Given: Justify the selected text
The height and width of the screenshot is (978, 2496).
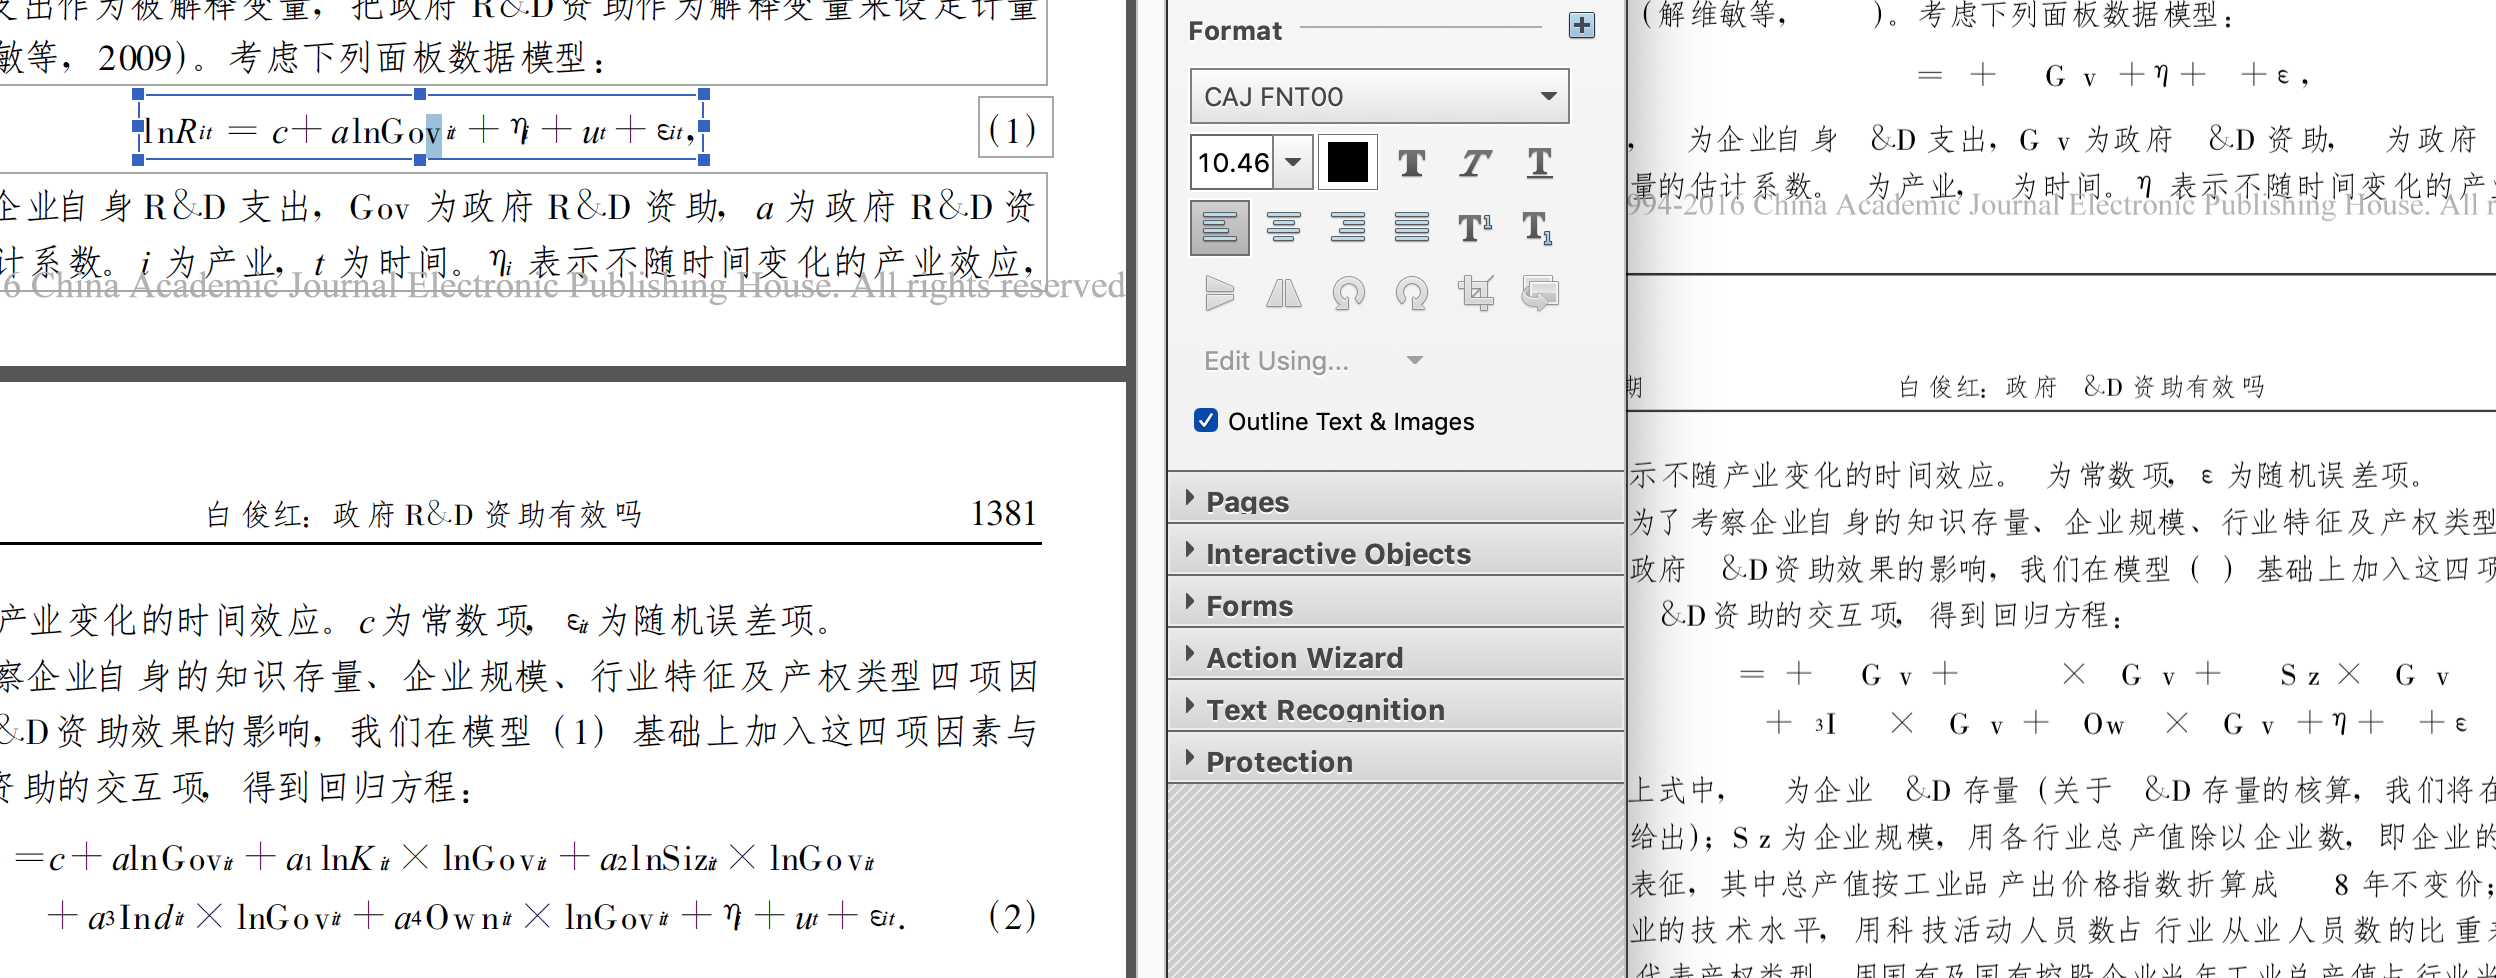Looking at the screenshot, I should [x=1412, y=228].
